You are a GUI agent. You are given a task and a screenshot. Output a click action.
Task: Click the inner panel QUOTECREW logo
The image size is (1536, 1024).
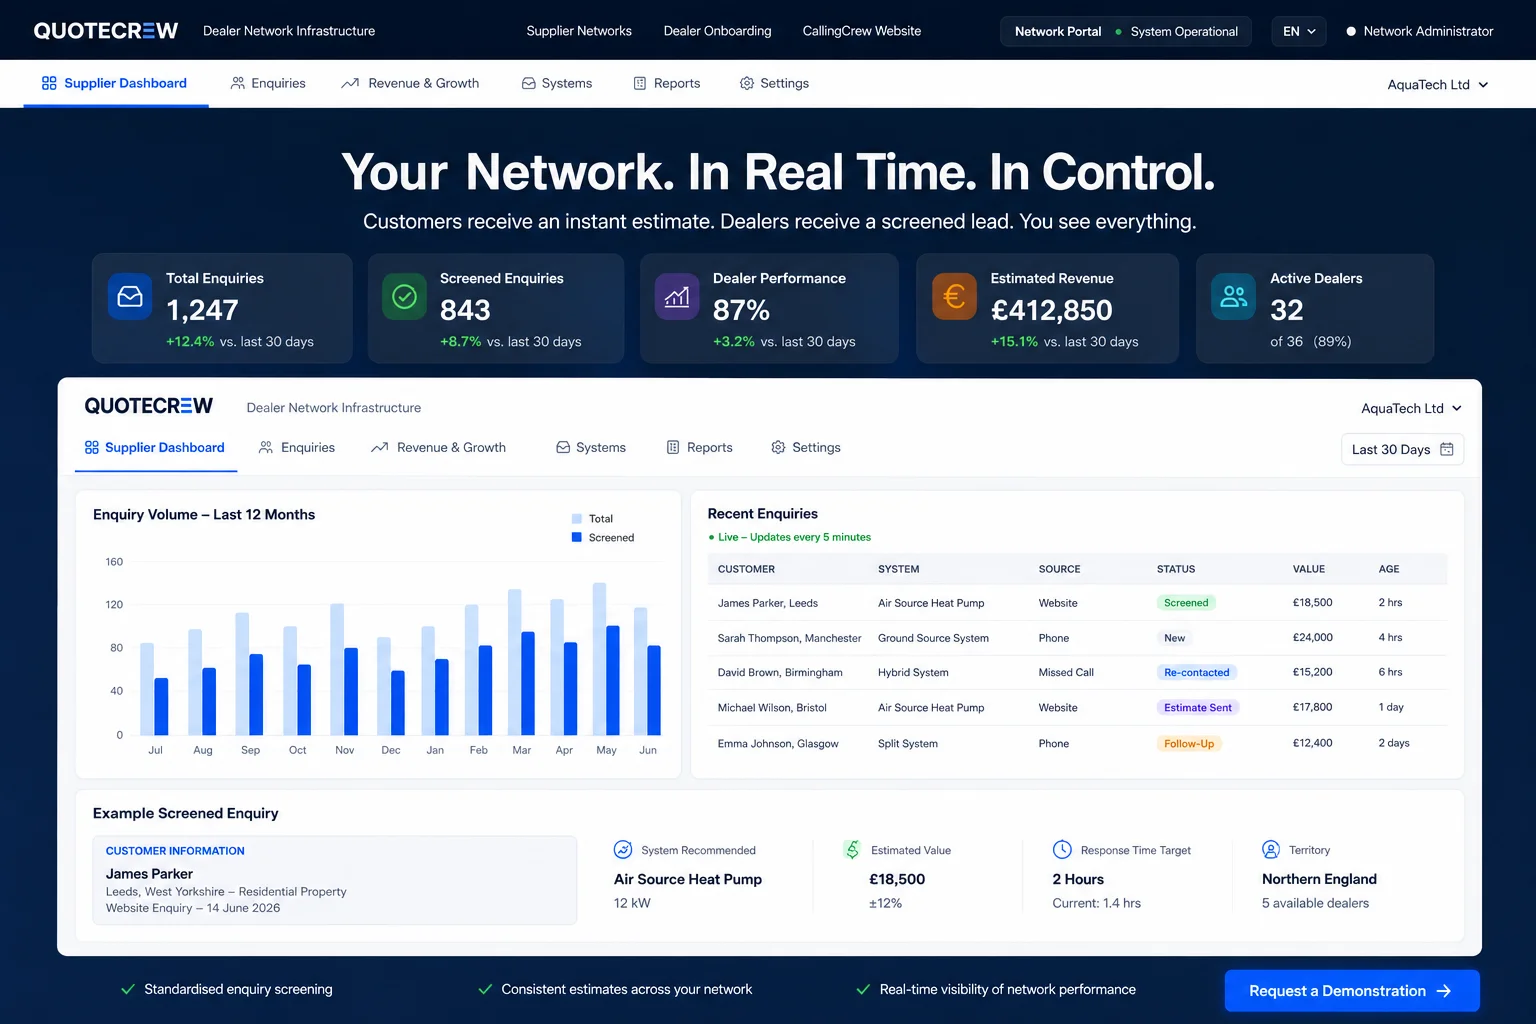pyautogui.click(x=149, y=406)
